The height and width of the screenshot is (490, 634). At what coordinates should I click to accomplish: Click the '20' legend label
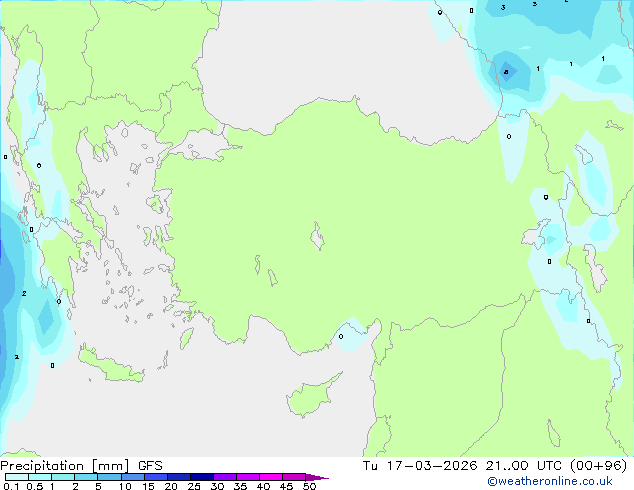171,486
